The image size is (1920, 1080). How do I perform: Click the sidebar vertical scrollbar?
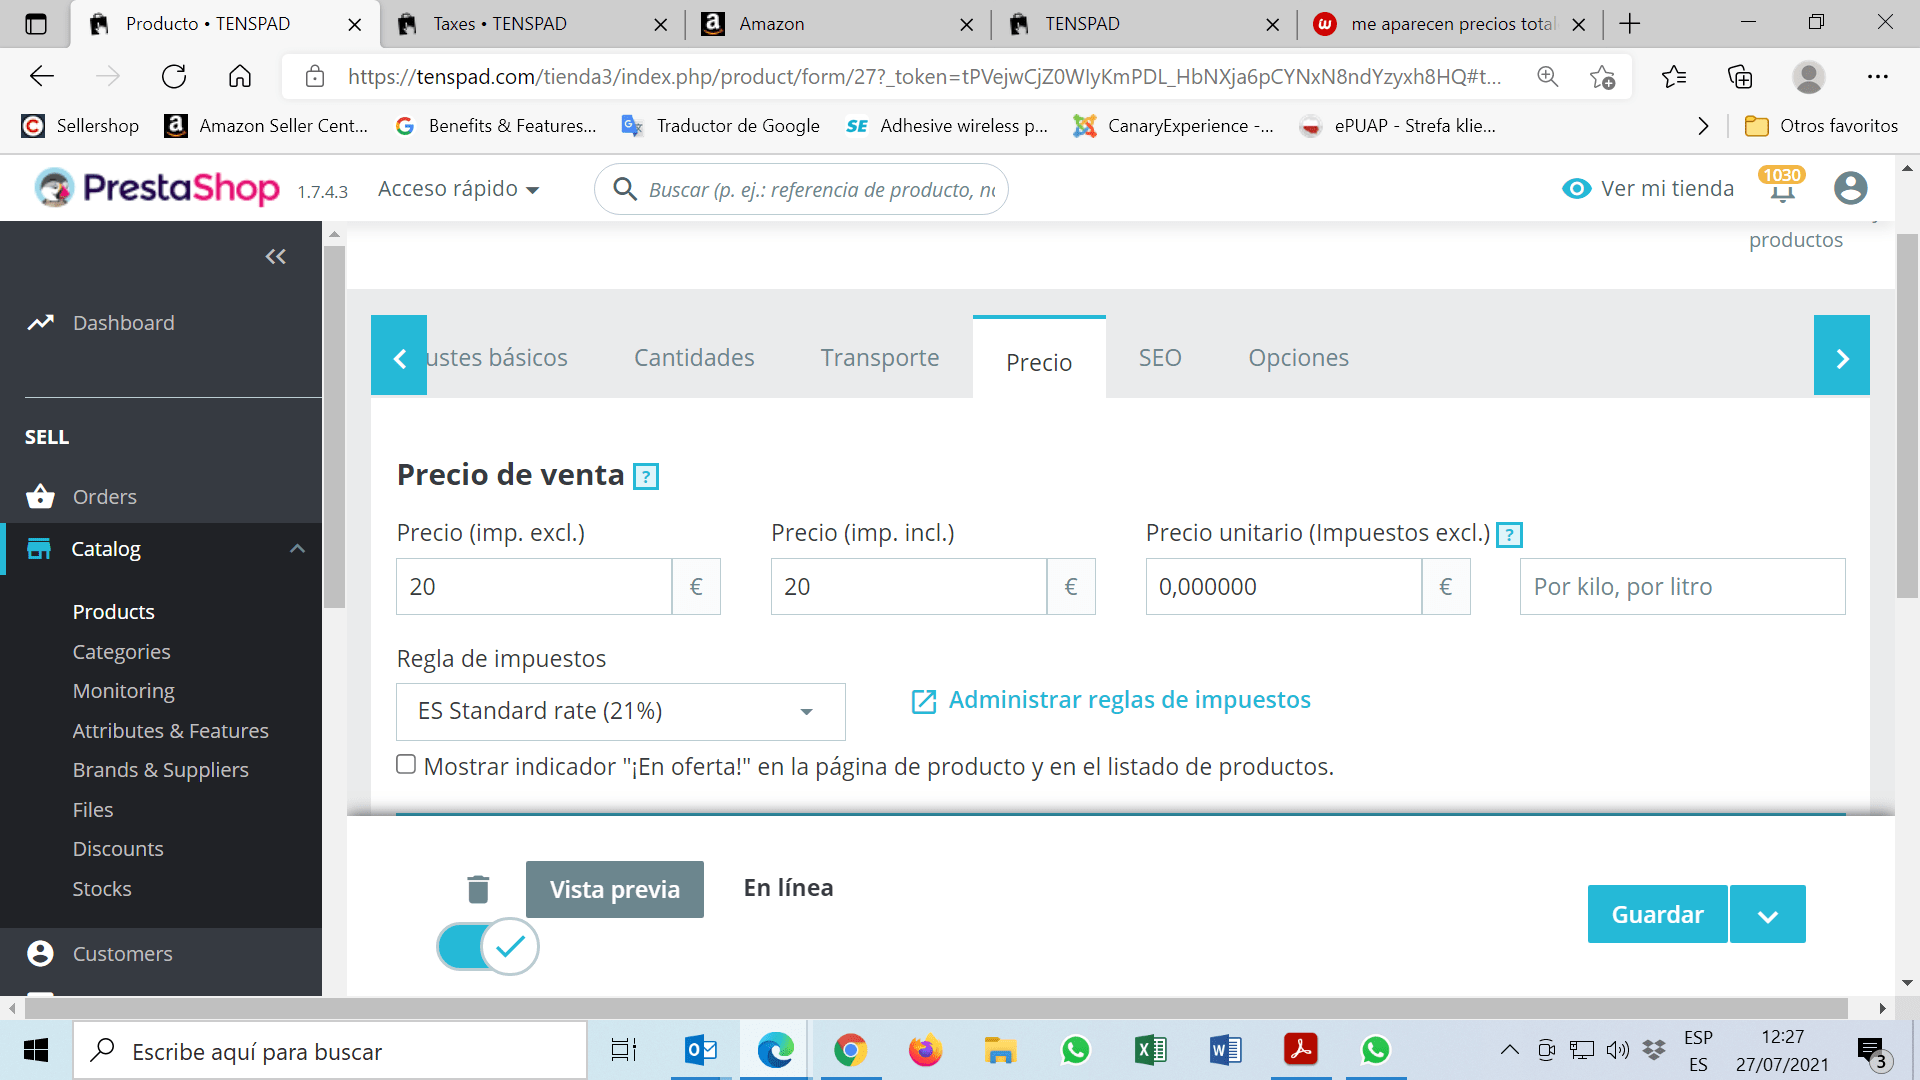pyautogui.click(x=334, y=426)
